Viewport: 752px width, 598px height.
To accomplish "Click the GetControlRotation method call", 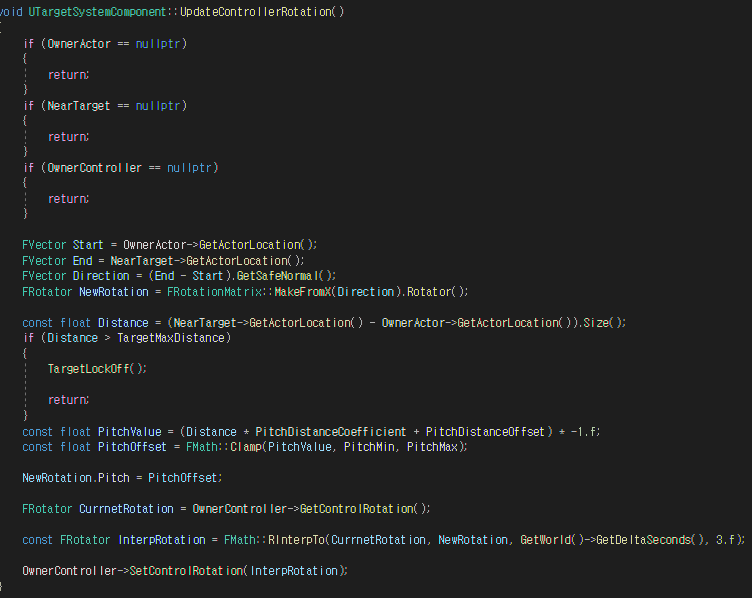I will pyautogui.click(x=356, y=509).
